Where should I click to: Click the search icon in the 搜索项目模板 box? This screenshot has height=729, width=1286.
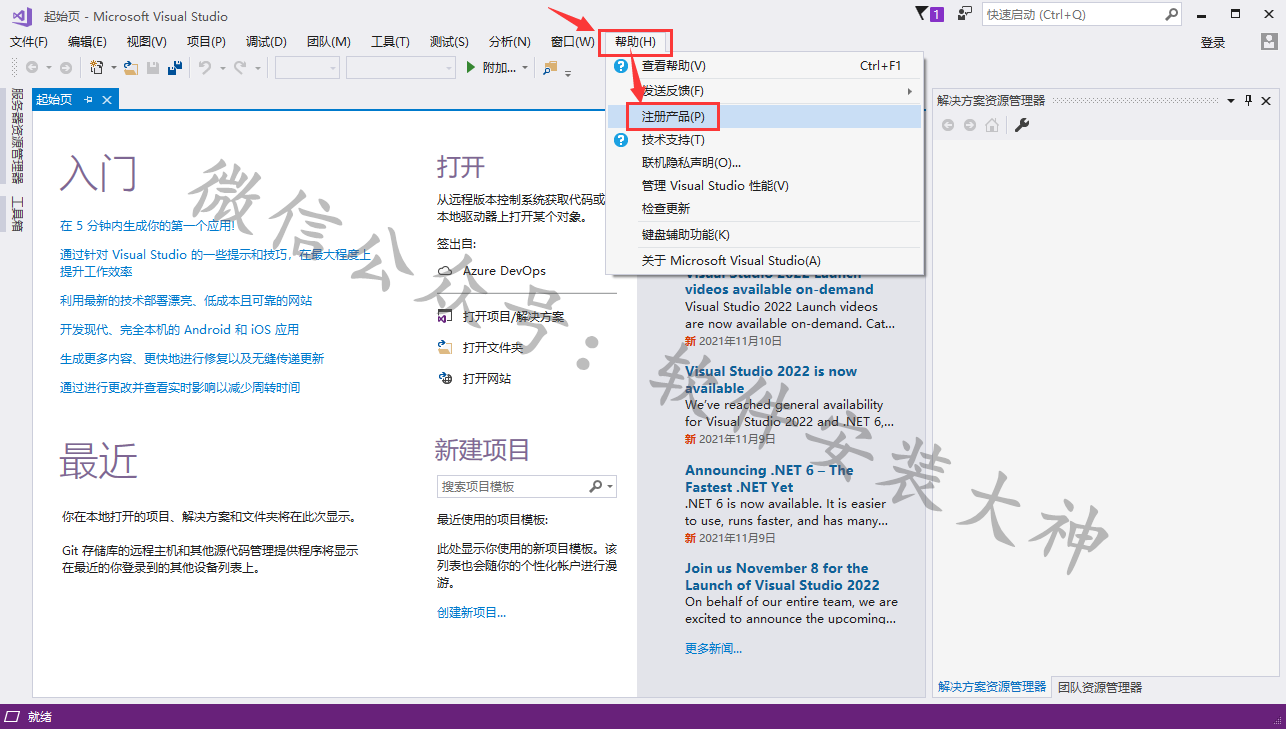tap(595, 486)
